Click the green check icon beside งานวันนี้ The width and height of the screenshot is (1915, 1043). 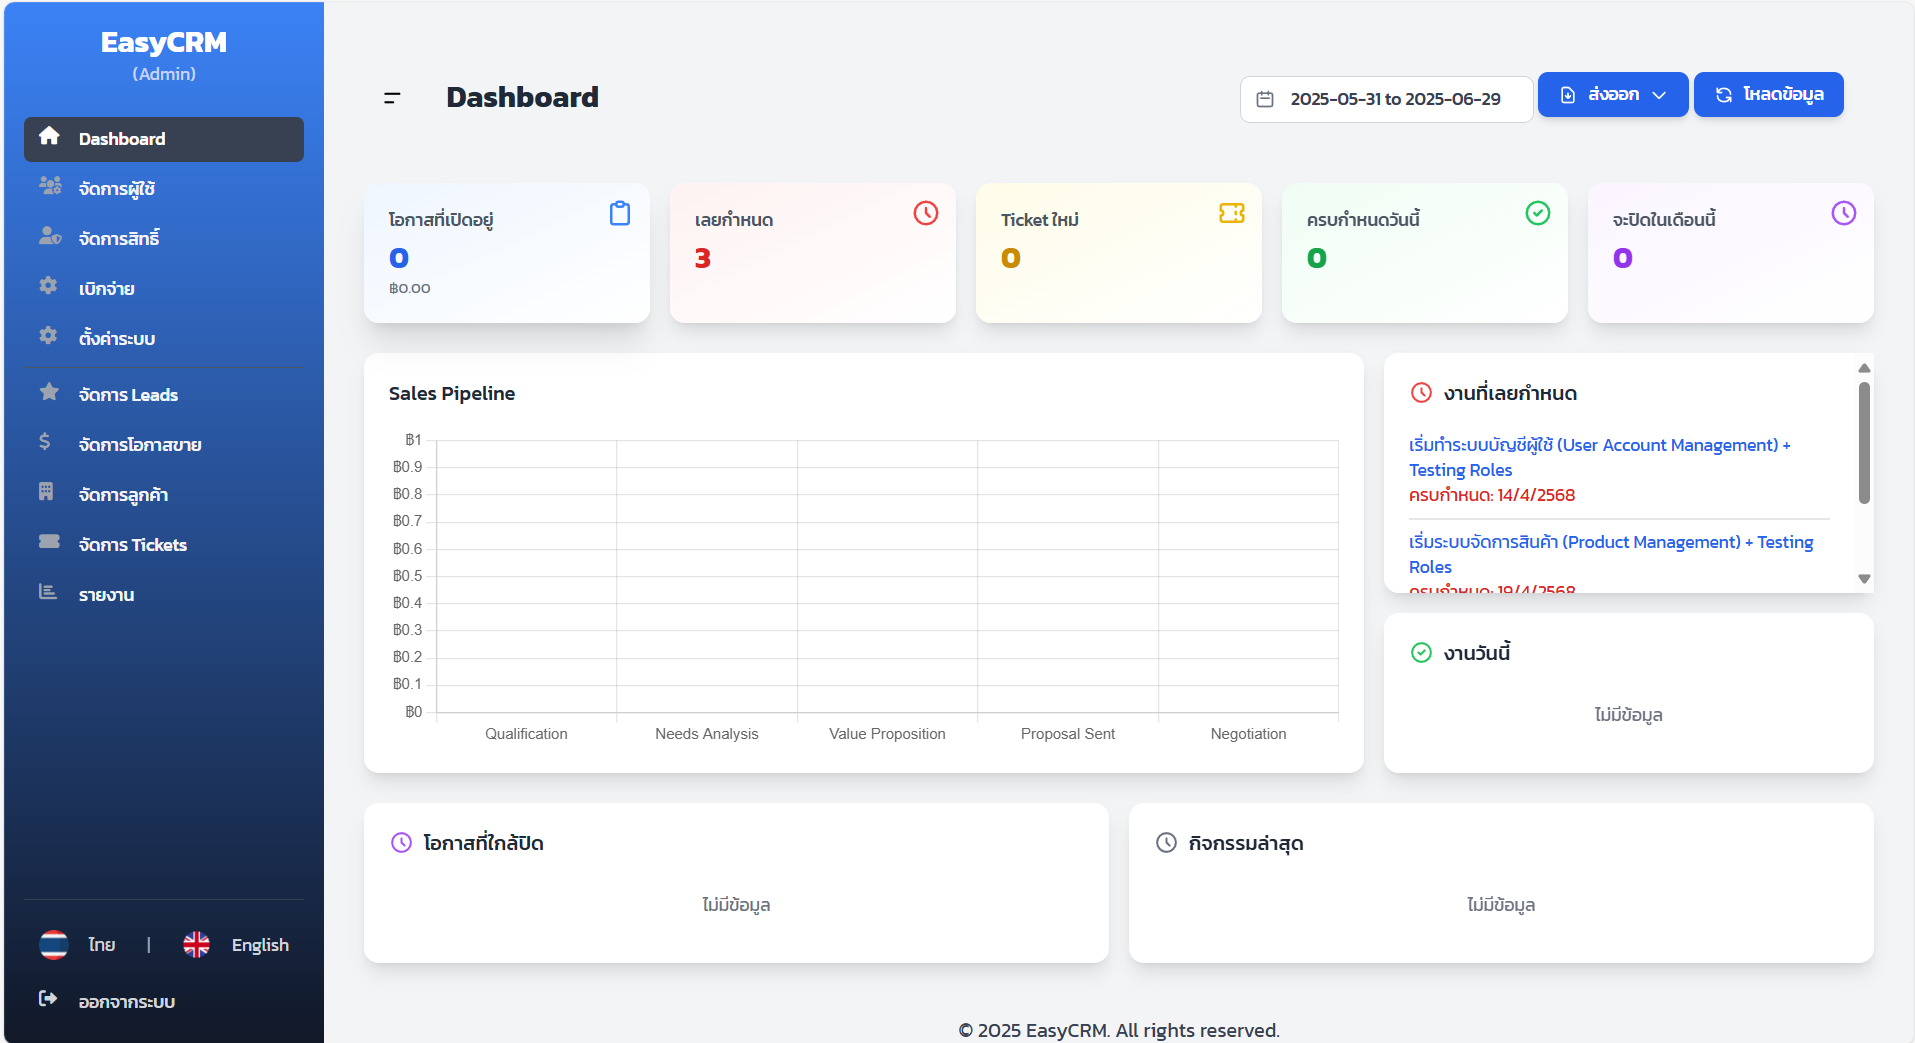point(1421,652)
